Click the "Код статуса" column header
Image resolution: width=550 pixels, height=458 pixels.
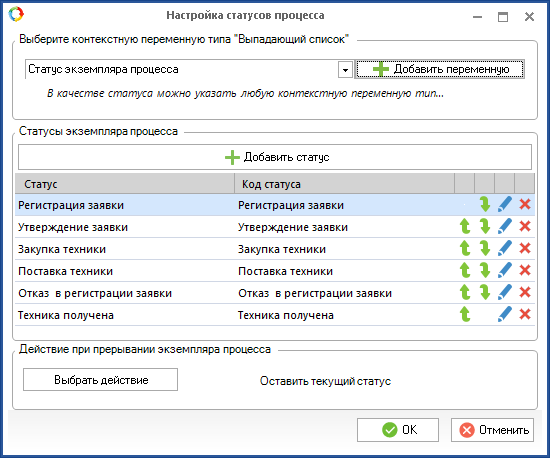point(344,184)
